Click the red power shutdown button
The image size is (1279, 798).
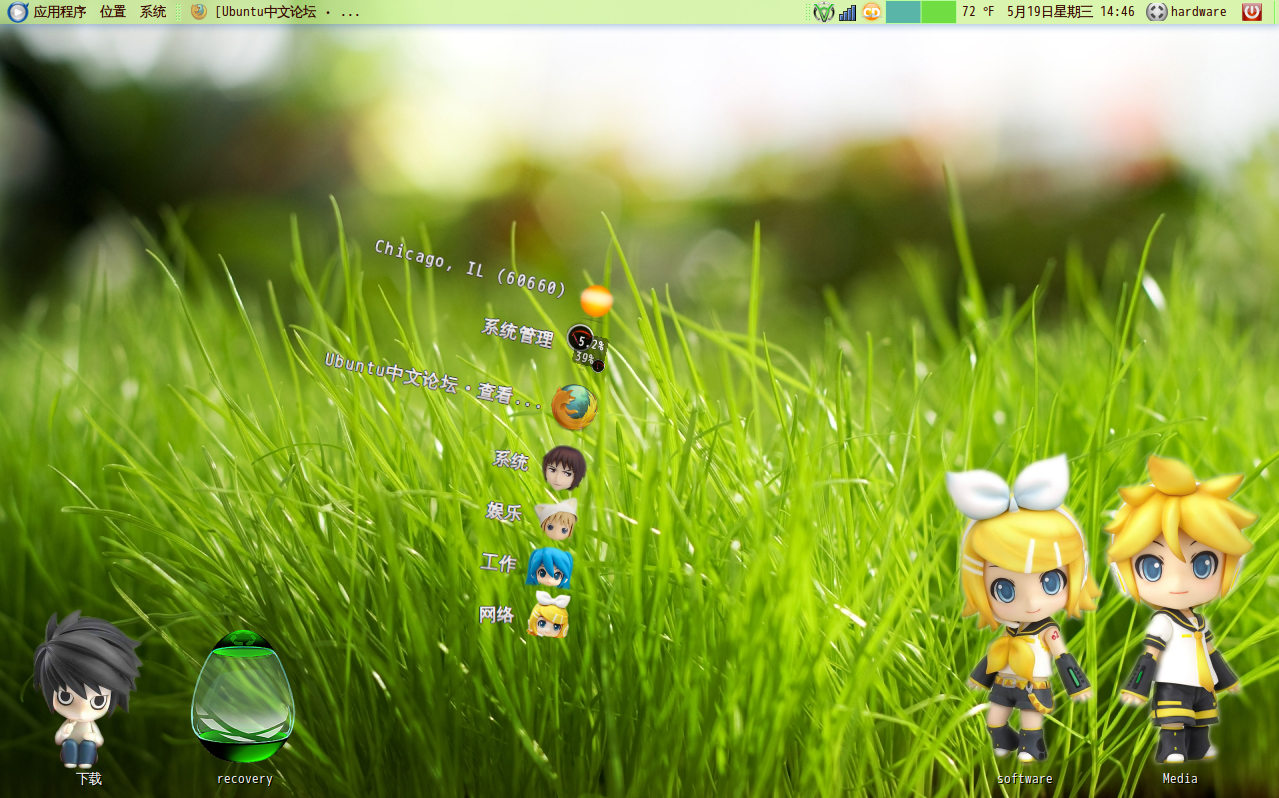(1252, 12)
